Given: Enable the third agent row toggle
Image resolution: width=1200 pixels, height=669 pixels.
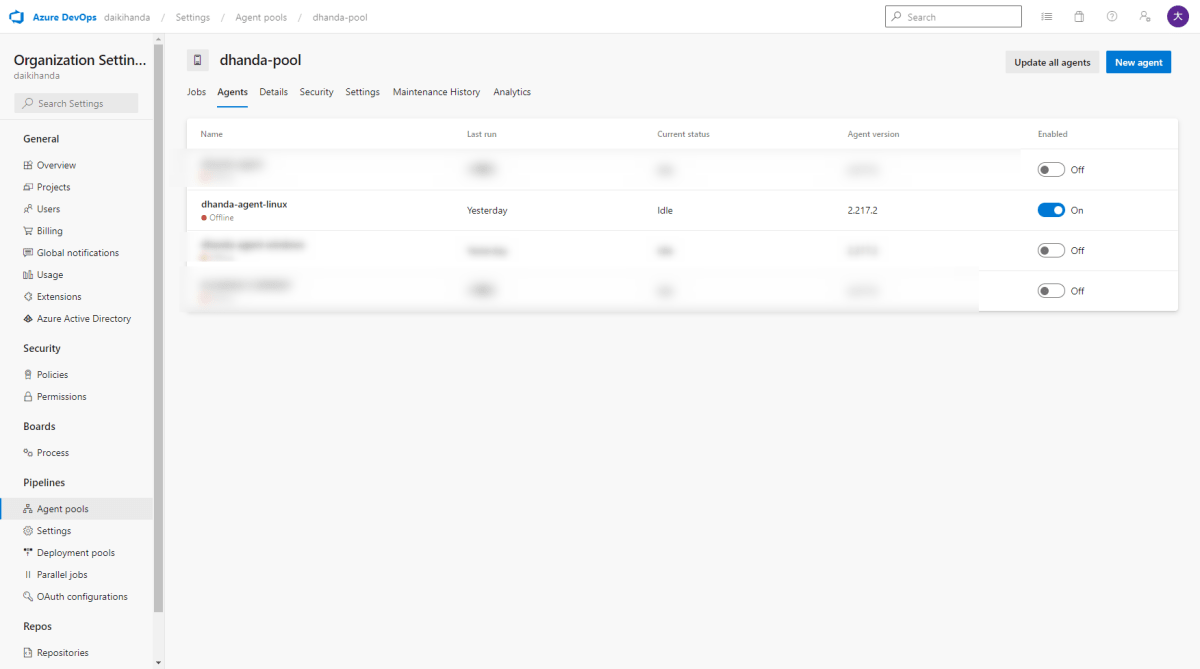Looking at the screenshot, I should pyautogui.click(x=1051, y=251).
